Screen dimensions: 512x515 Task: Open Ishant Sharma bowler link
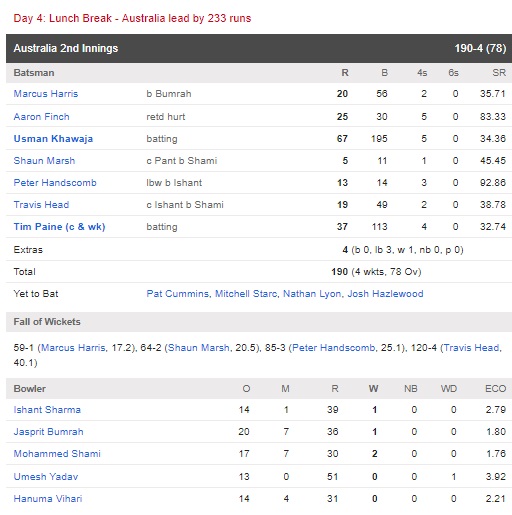click(47, 410)
